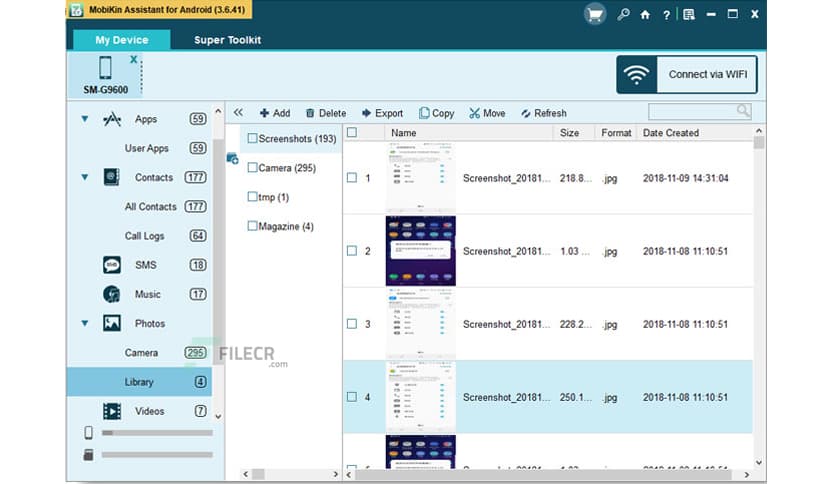Add a new photo with Add button

tap(275, 113)
